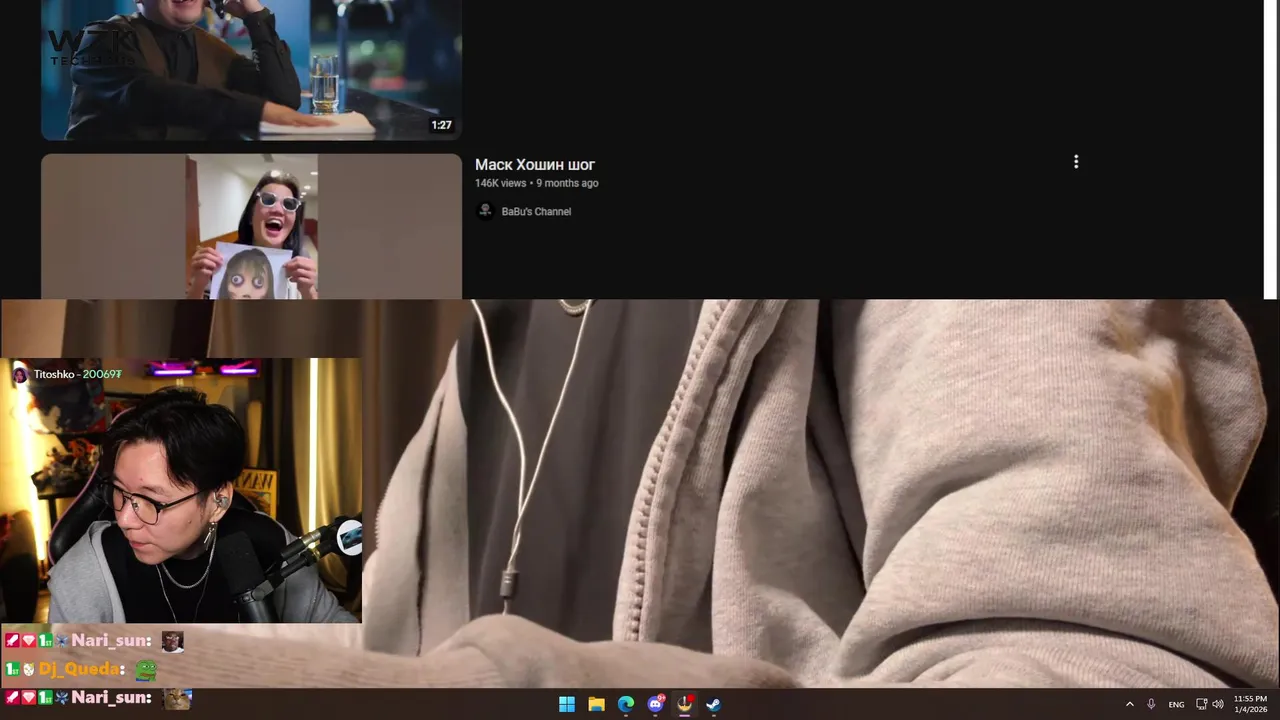Show hidden system tray icons
The height and width of the screenshot is (720, 1280).
point(1130,704)
